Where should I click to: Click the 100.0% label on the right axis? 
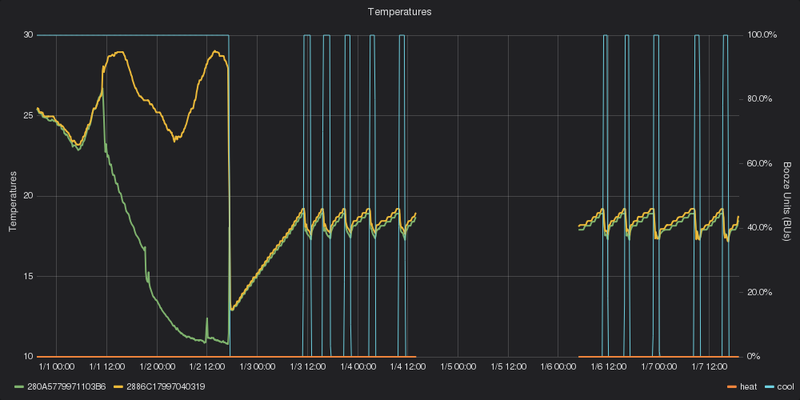(x=762, y=35)
